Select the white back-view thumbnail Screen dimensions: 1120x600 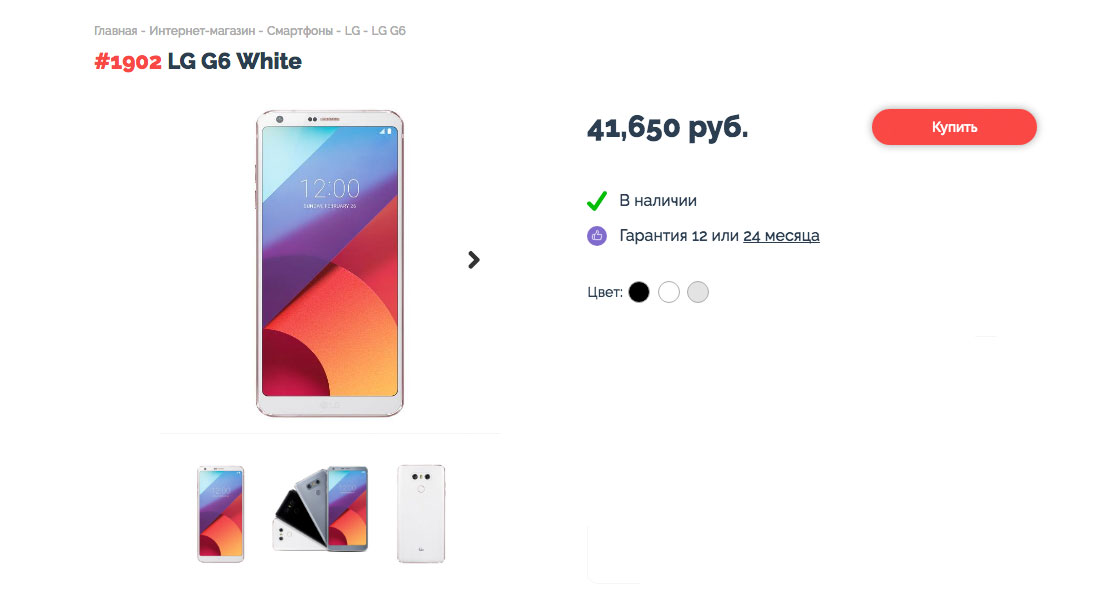(x=421, y=514)
